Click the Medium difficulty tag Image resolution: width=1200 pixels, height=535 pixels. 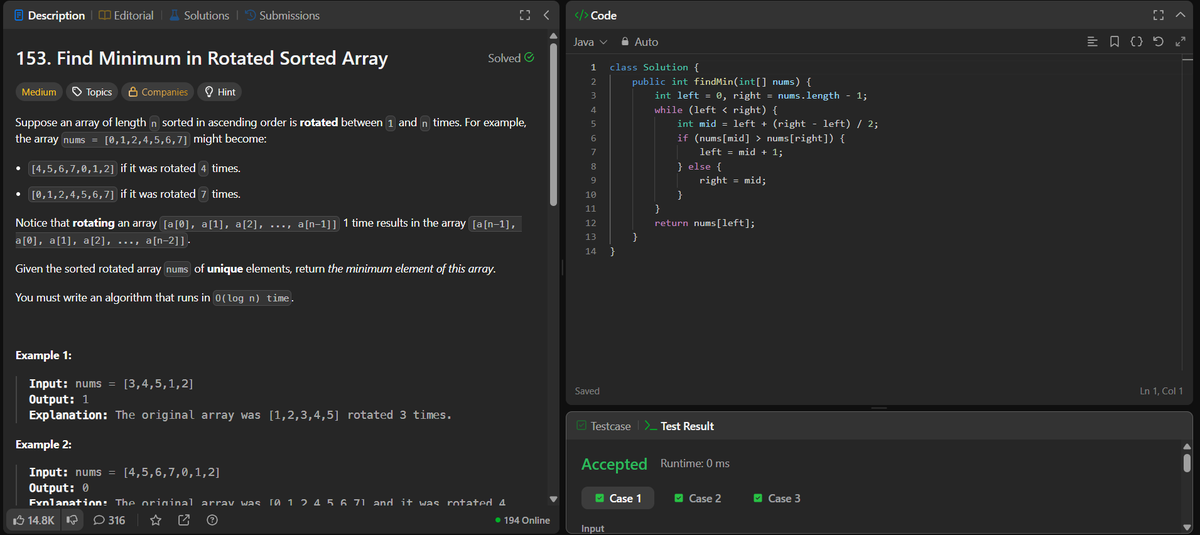tap(39, 92)
